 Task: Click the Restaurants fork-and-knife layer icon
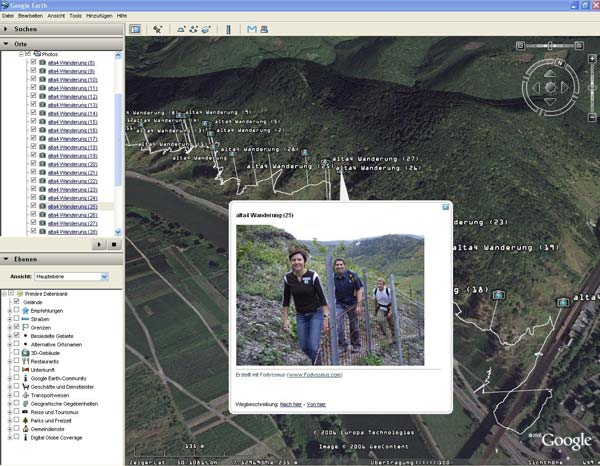(25, 361)
